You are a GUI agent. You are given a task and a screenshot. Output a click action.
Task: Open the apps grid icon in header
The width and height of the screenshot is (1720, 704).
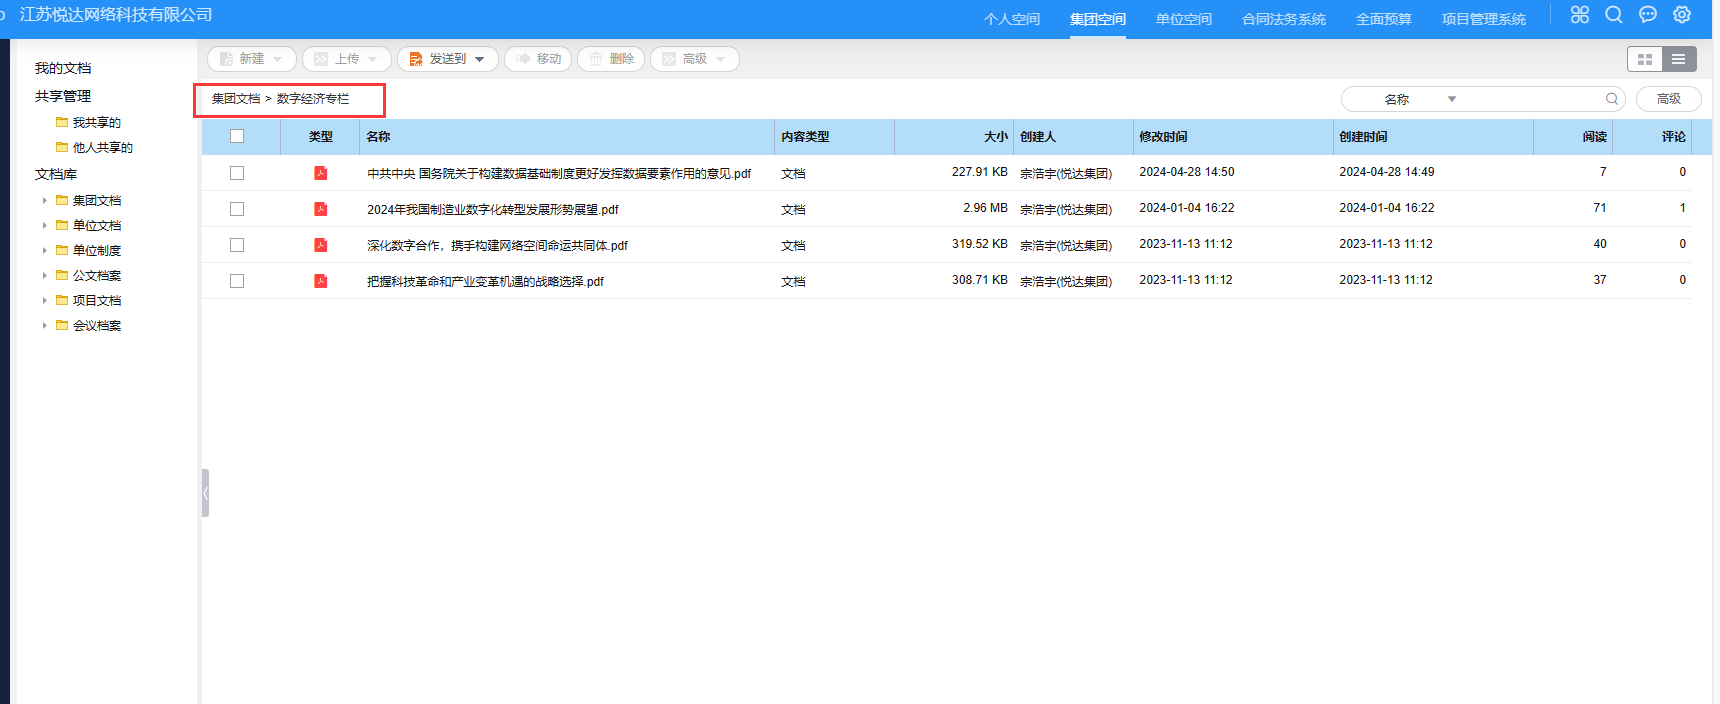tap(1580, 15)
